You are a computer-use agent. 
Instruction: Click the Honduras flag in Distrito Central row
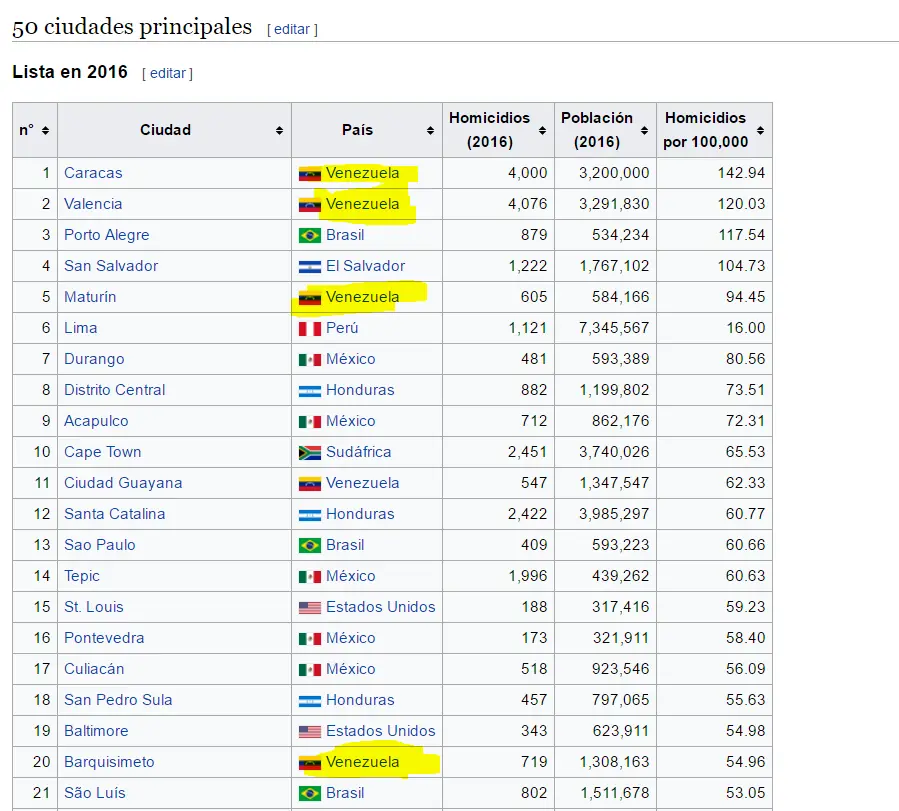pyautogui.click(x=309, y=391)
